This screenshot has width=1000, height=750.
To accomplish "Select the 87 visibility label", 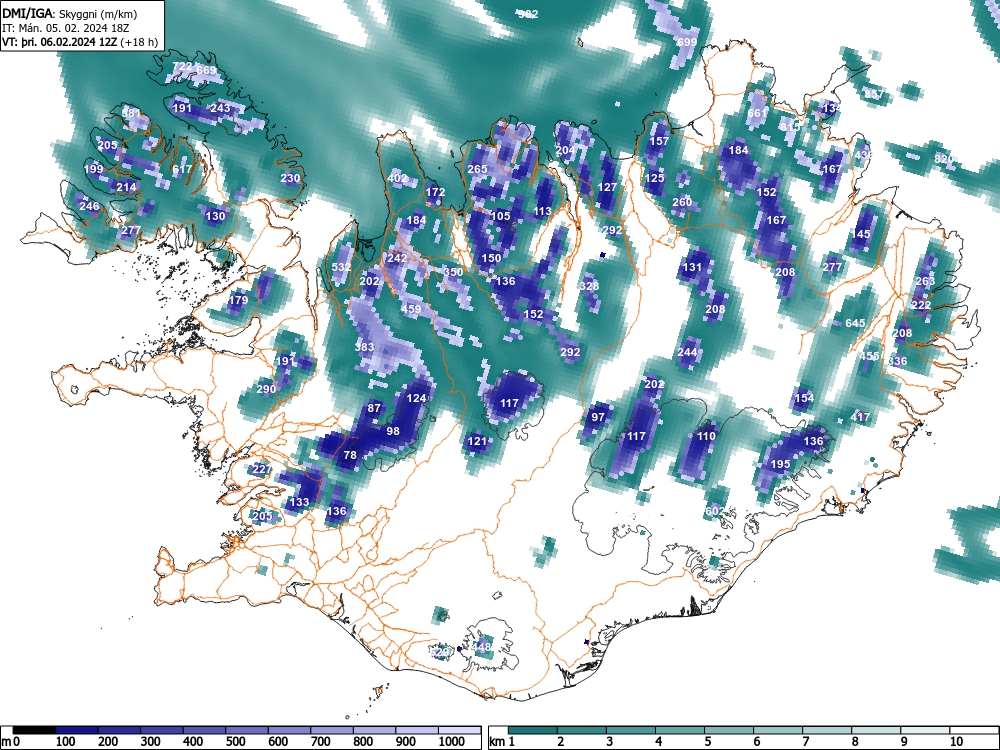I will (374, 408).
